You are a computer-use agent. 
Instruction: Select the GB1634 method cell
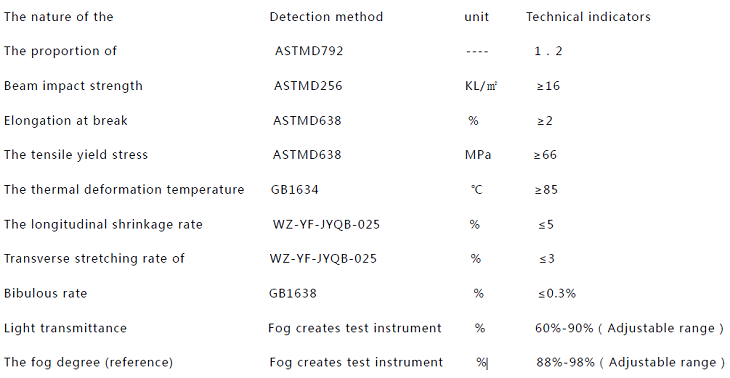294,189
